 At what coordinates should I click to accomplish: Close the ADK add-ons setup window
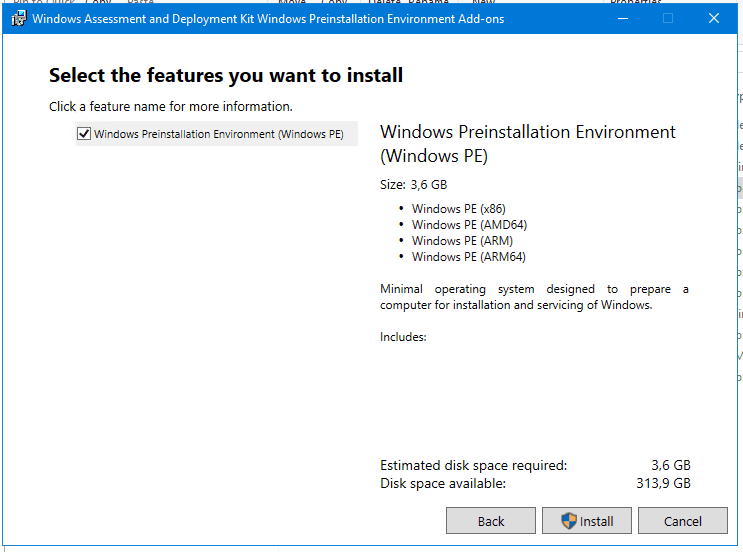click(x=714, y=19)
